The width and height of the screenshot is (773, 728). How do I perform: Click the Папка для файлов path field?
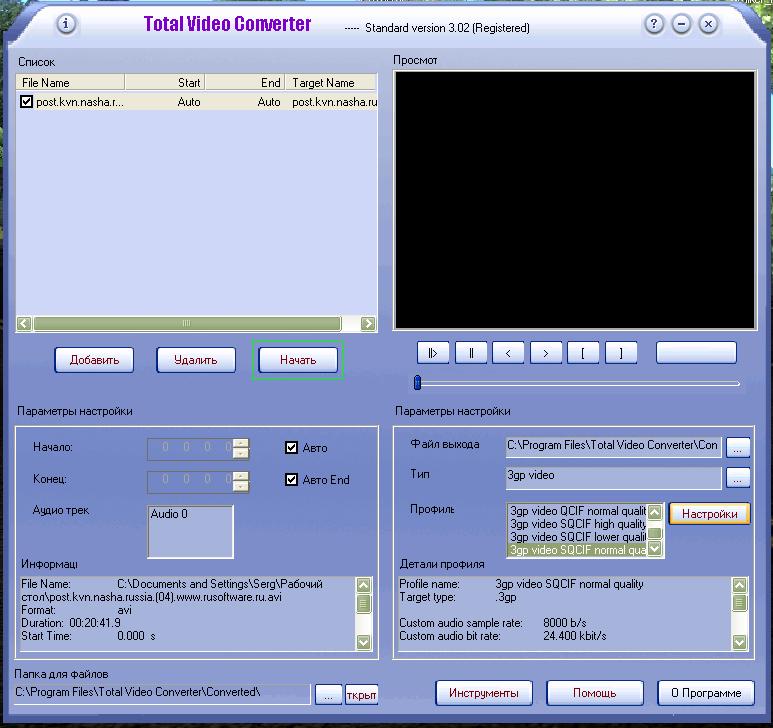tap(162, 694)
